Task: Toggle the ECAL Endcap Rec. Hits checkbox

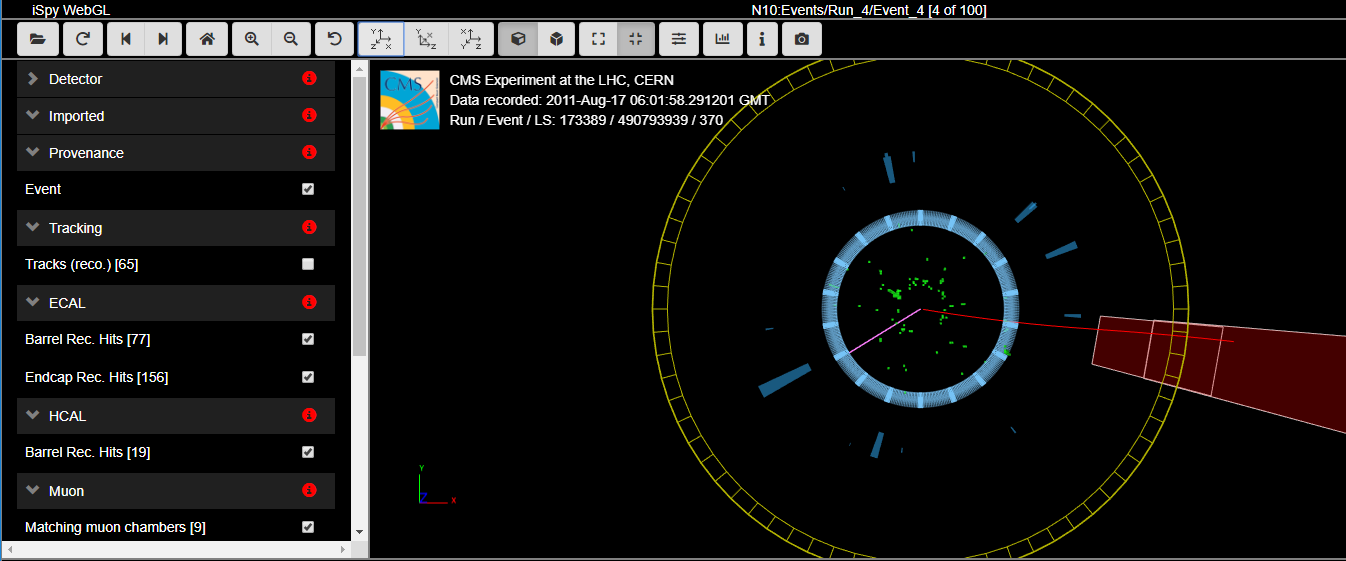Action: 308,377
